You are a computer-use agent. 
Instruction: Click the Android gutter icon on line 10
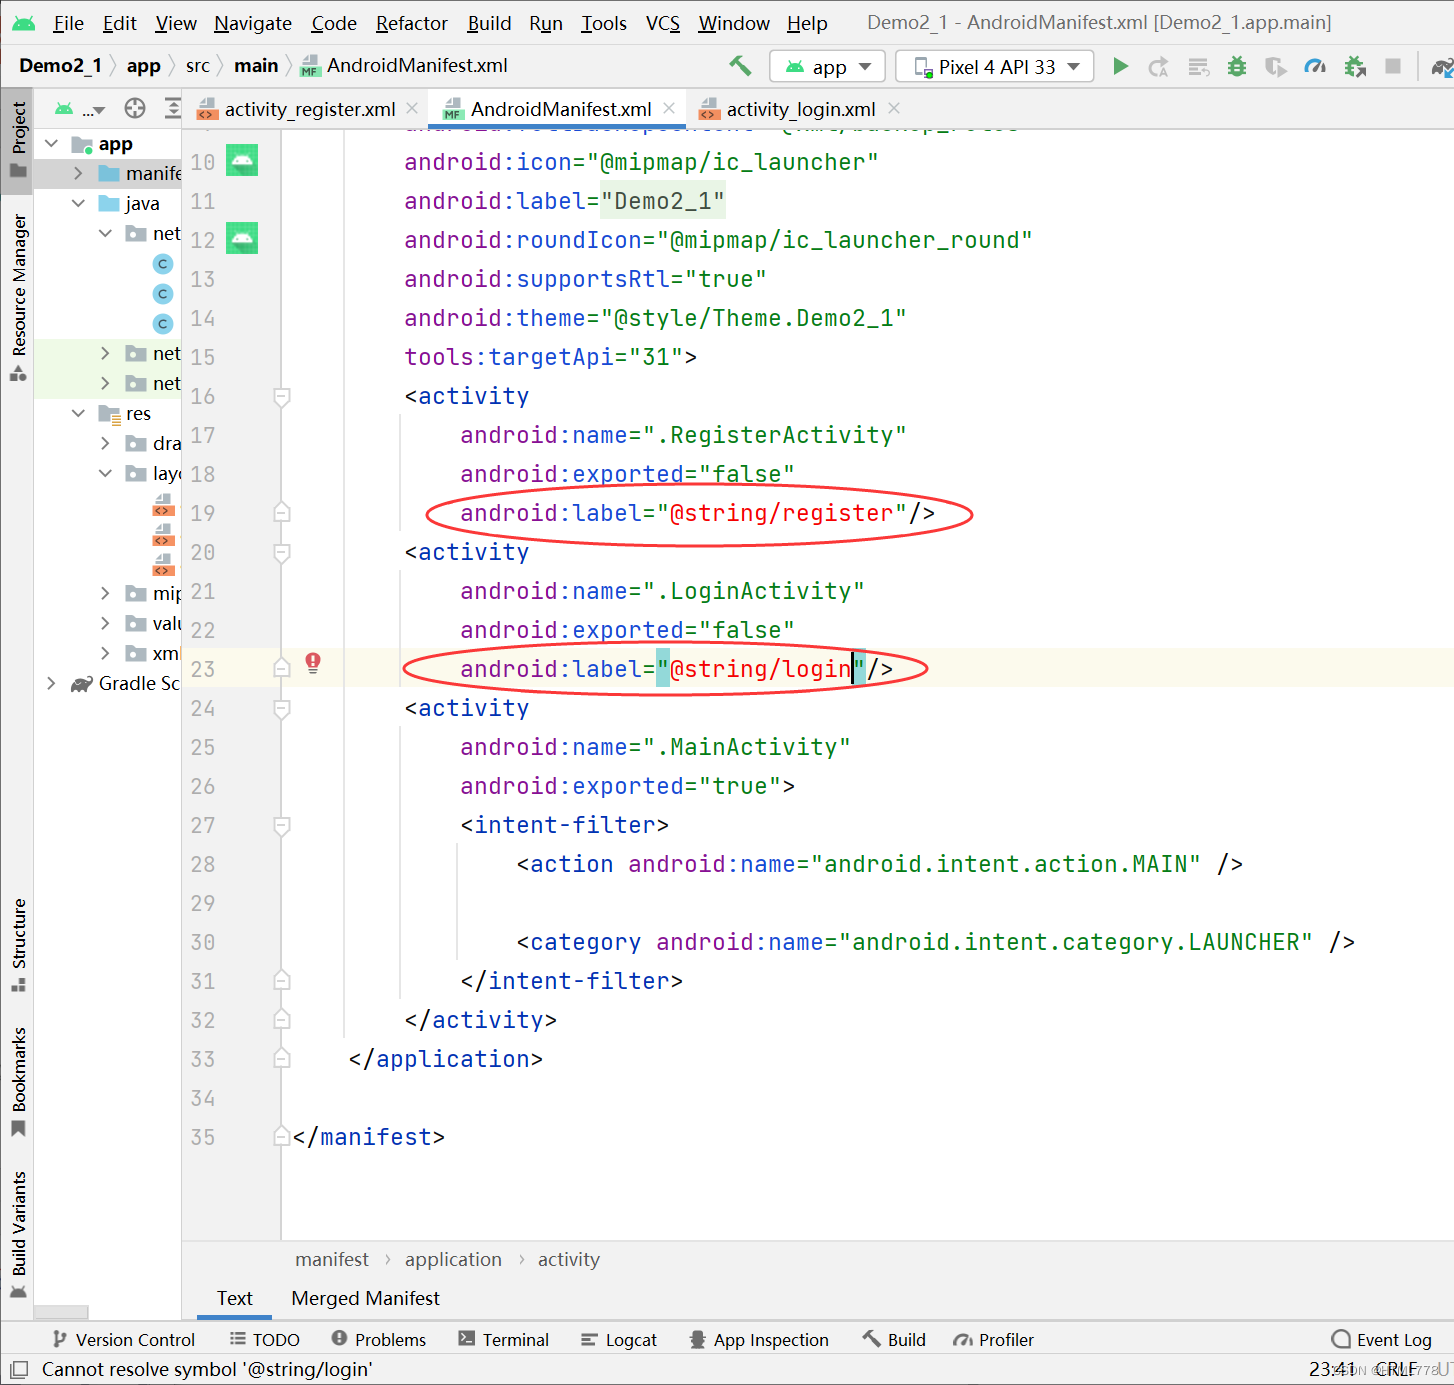coord(242,160)
